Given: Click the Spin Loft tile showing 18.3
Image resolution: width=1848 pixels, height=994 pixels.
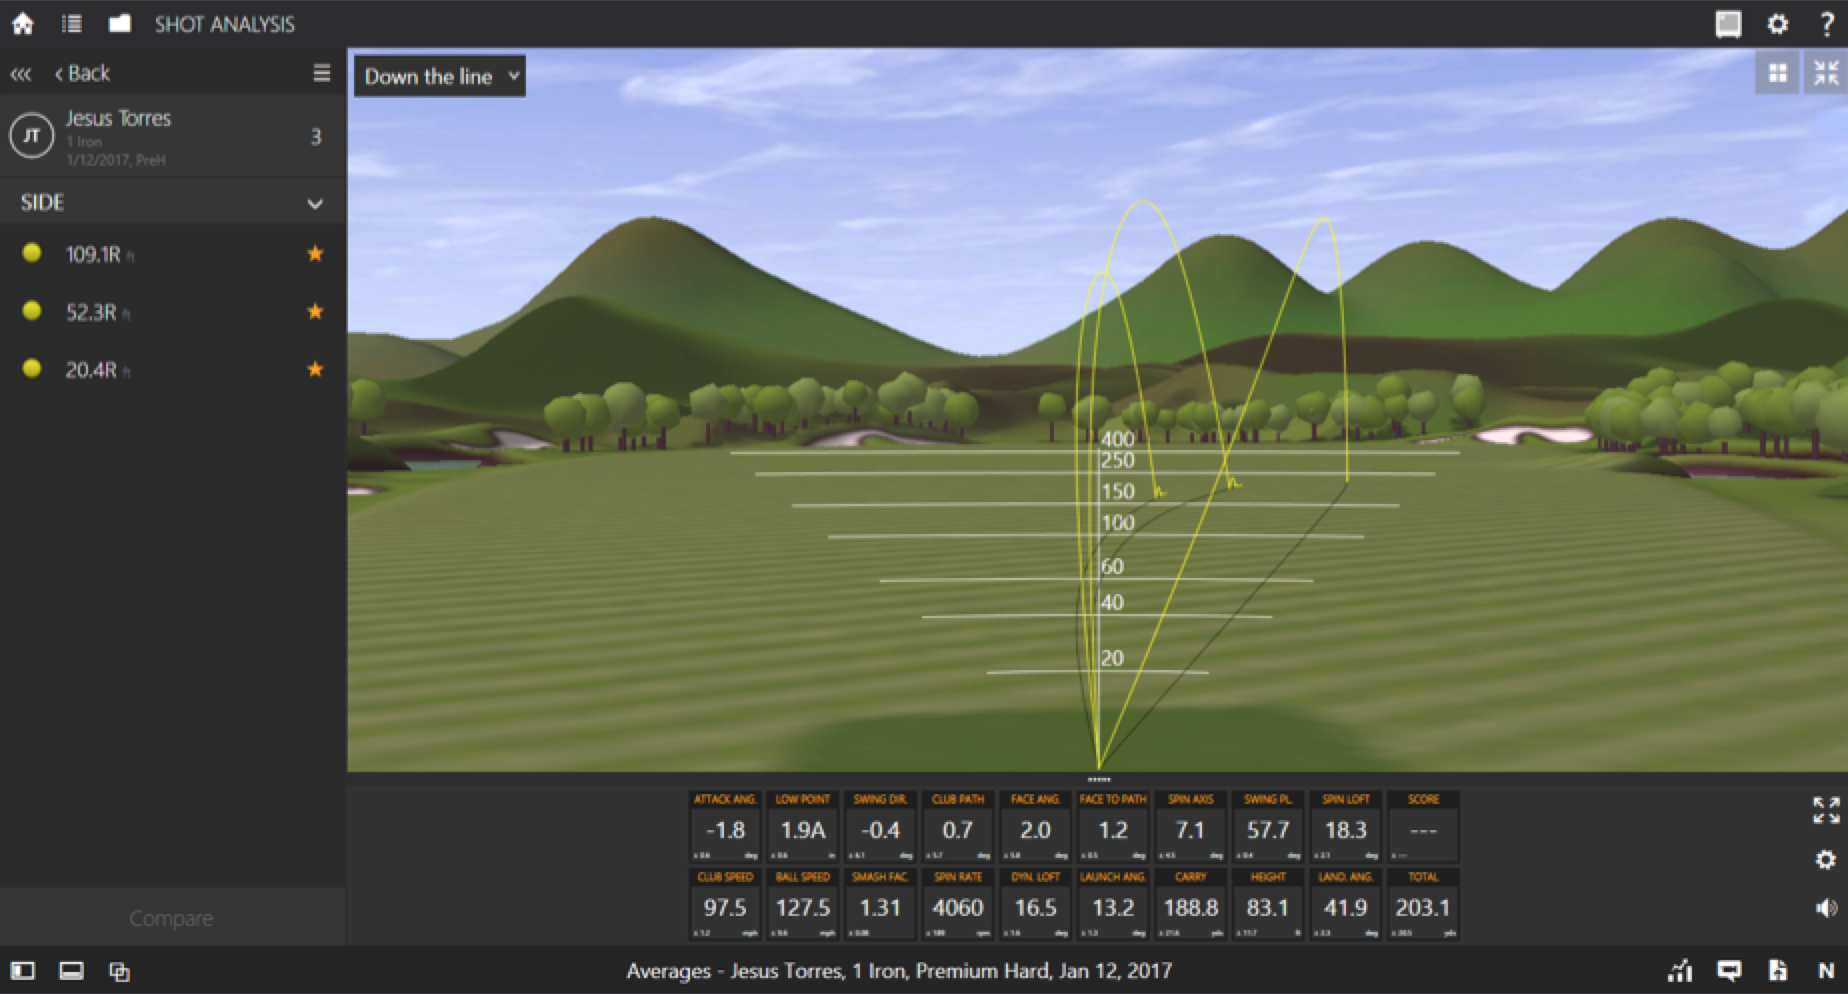Looking at the screenshot, I should [x=1345, y=828].
